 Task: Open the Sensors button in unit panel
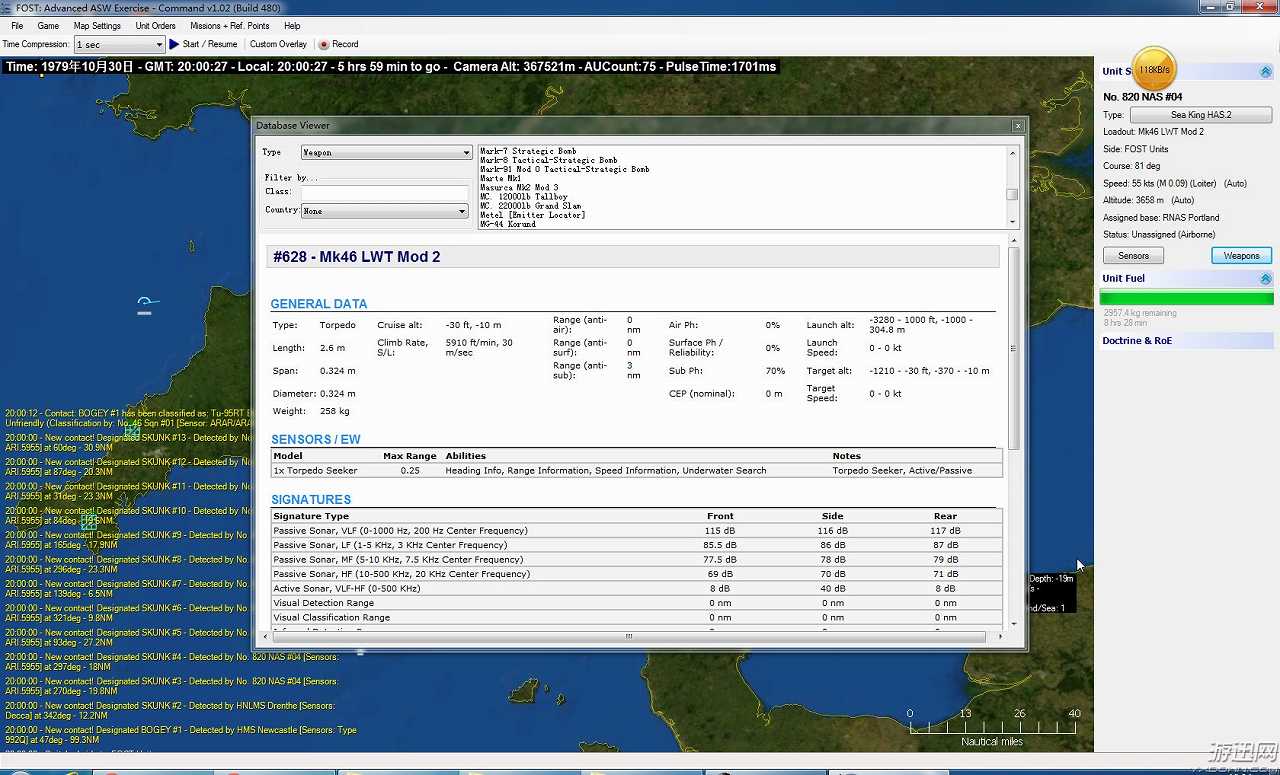[x=1133, y=256]
